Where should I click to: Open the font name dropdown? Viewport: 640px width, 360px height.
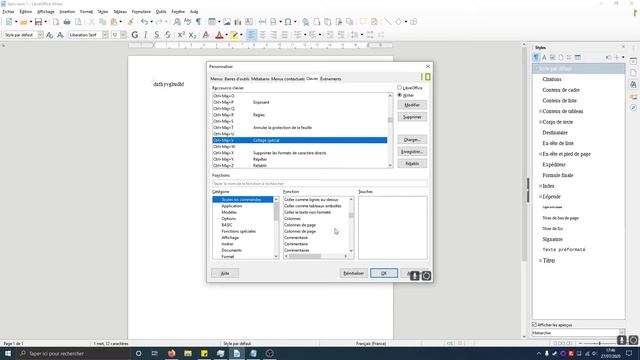(x=105, y=35)
